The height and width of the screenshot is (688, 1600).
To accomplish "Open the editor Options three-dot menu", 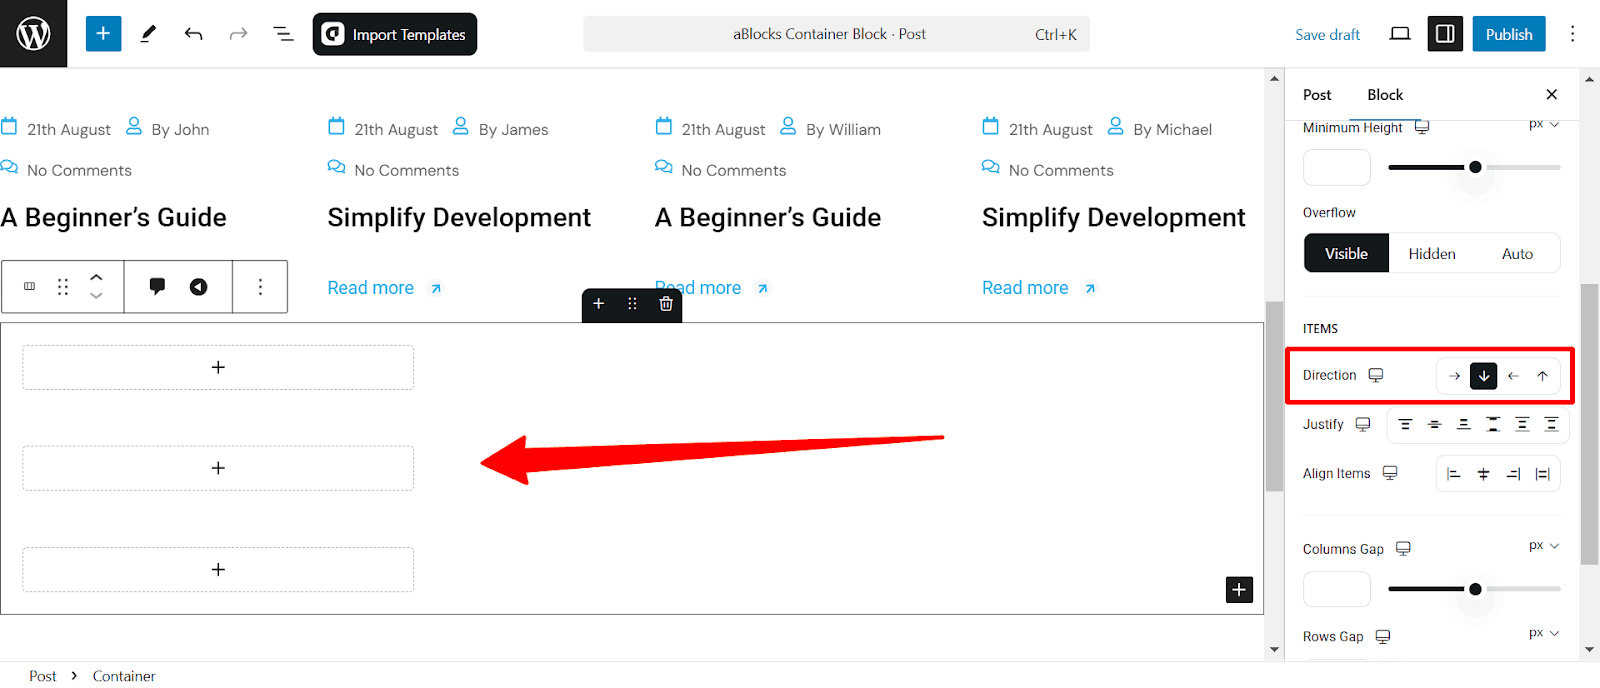I will pos(1572,34).
